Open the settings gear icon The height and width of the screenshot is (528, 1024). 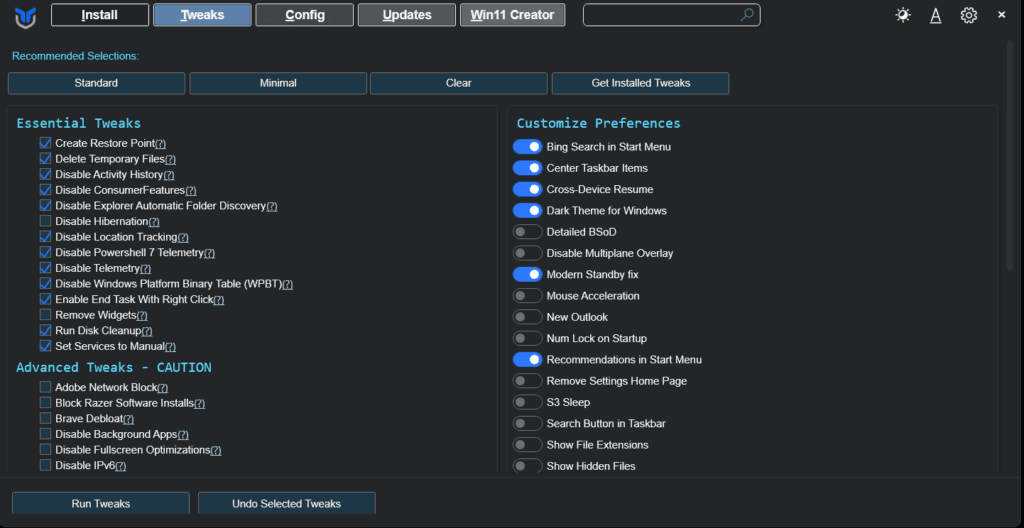[x=968, y=15]
